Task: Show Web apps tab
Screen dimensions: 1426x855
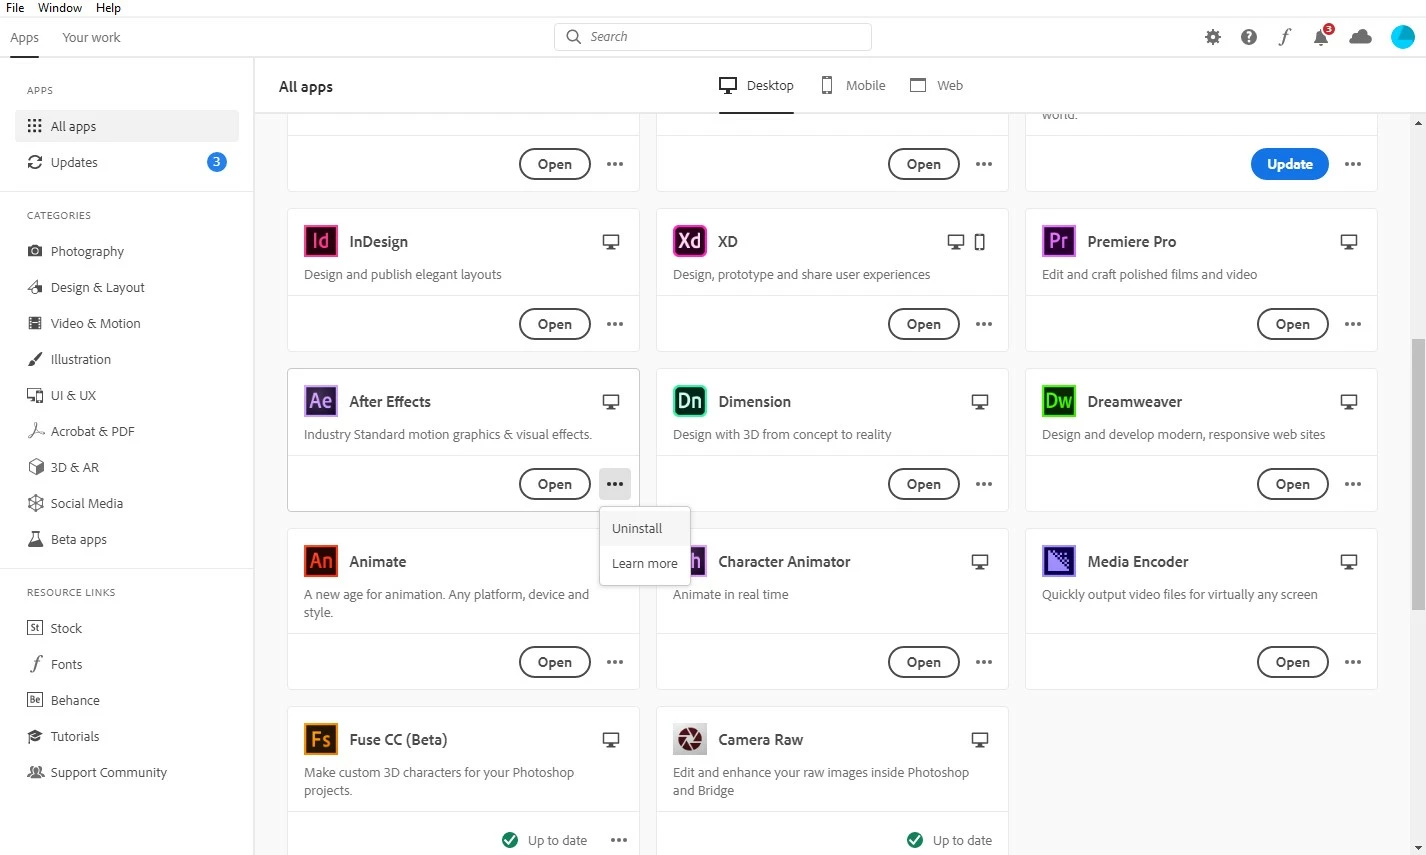Action: pos(936,86)
